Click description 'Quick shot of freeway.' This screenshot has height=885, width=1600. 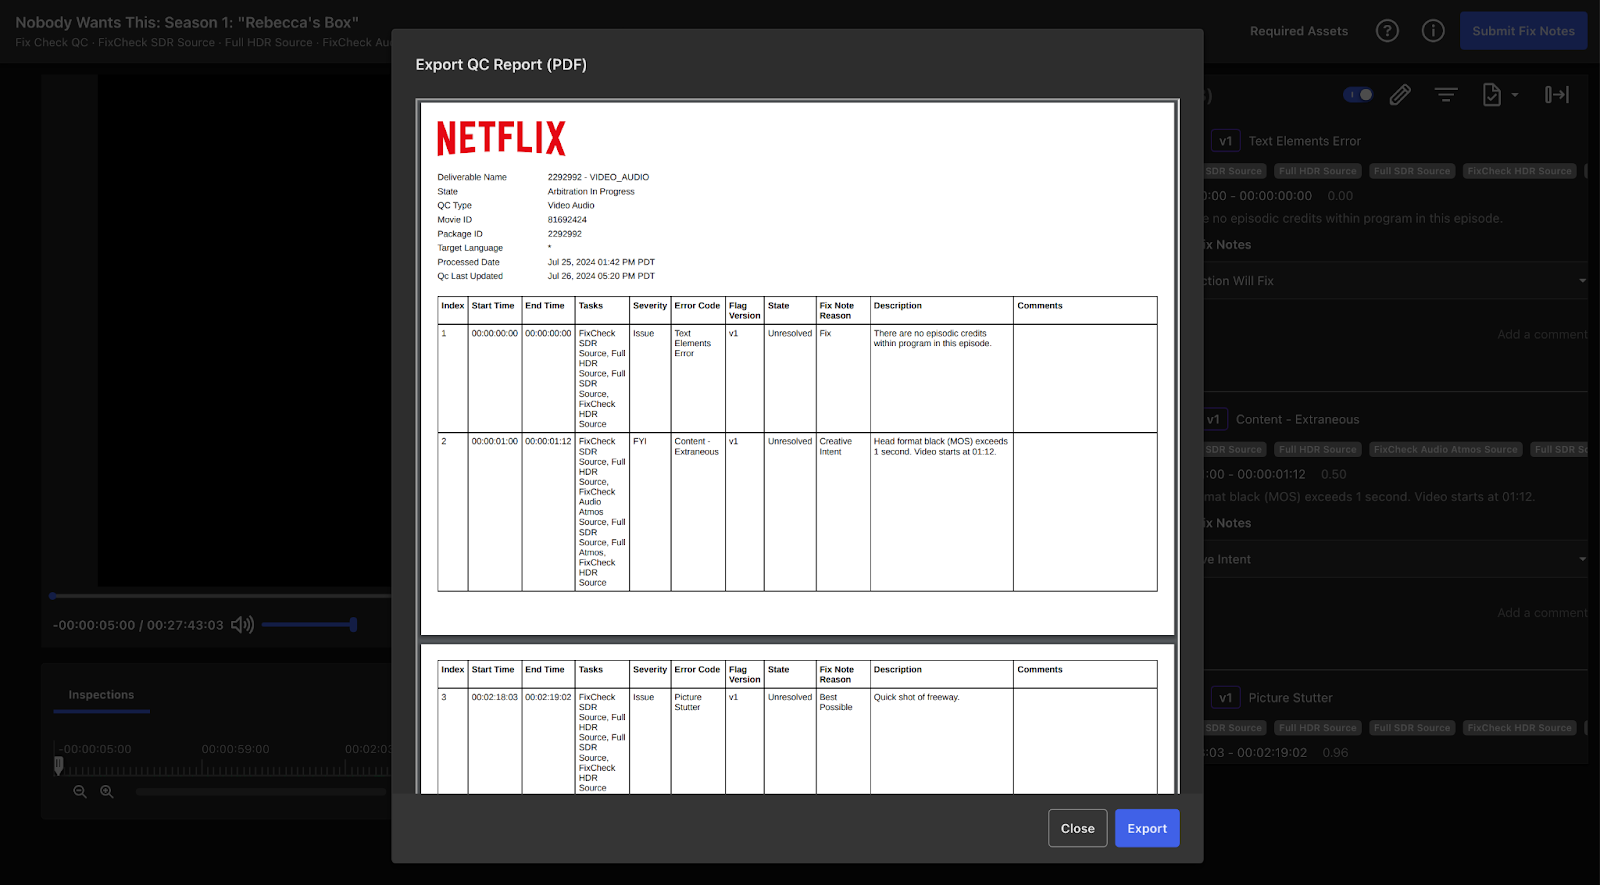[916, 697]
